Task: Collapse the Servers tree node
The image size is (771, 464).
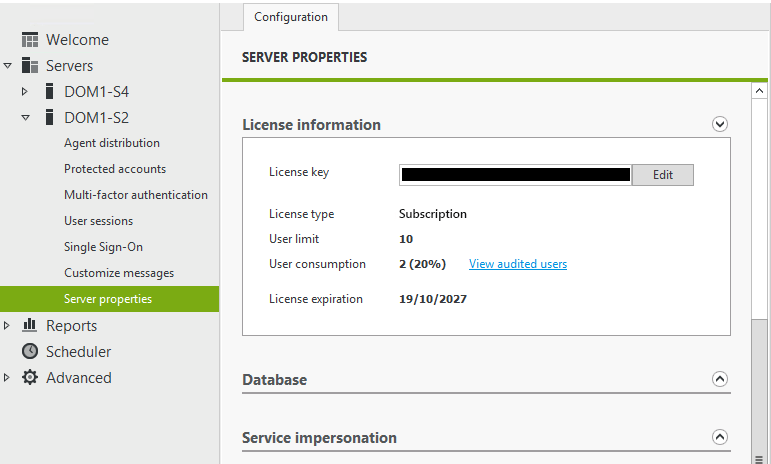Action: pyautogui.click(x=7, y=65)
